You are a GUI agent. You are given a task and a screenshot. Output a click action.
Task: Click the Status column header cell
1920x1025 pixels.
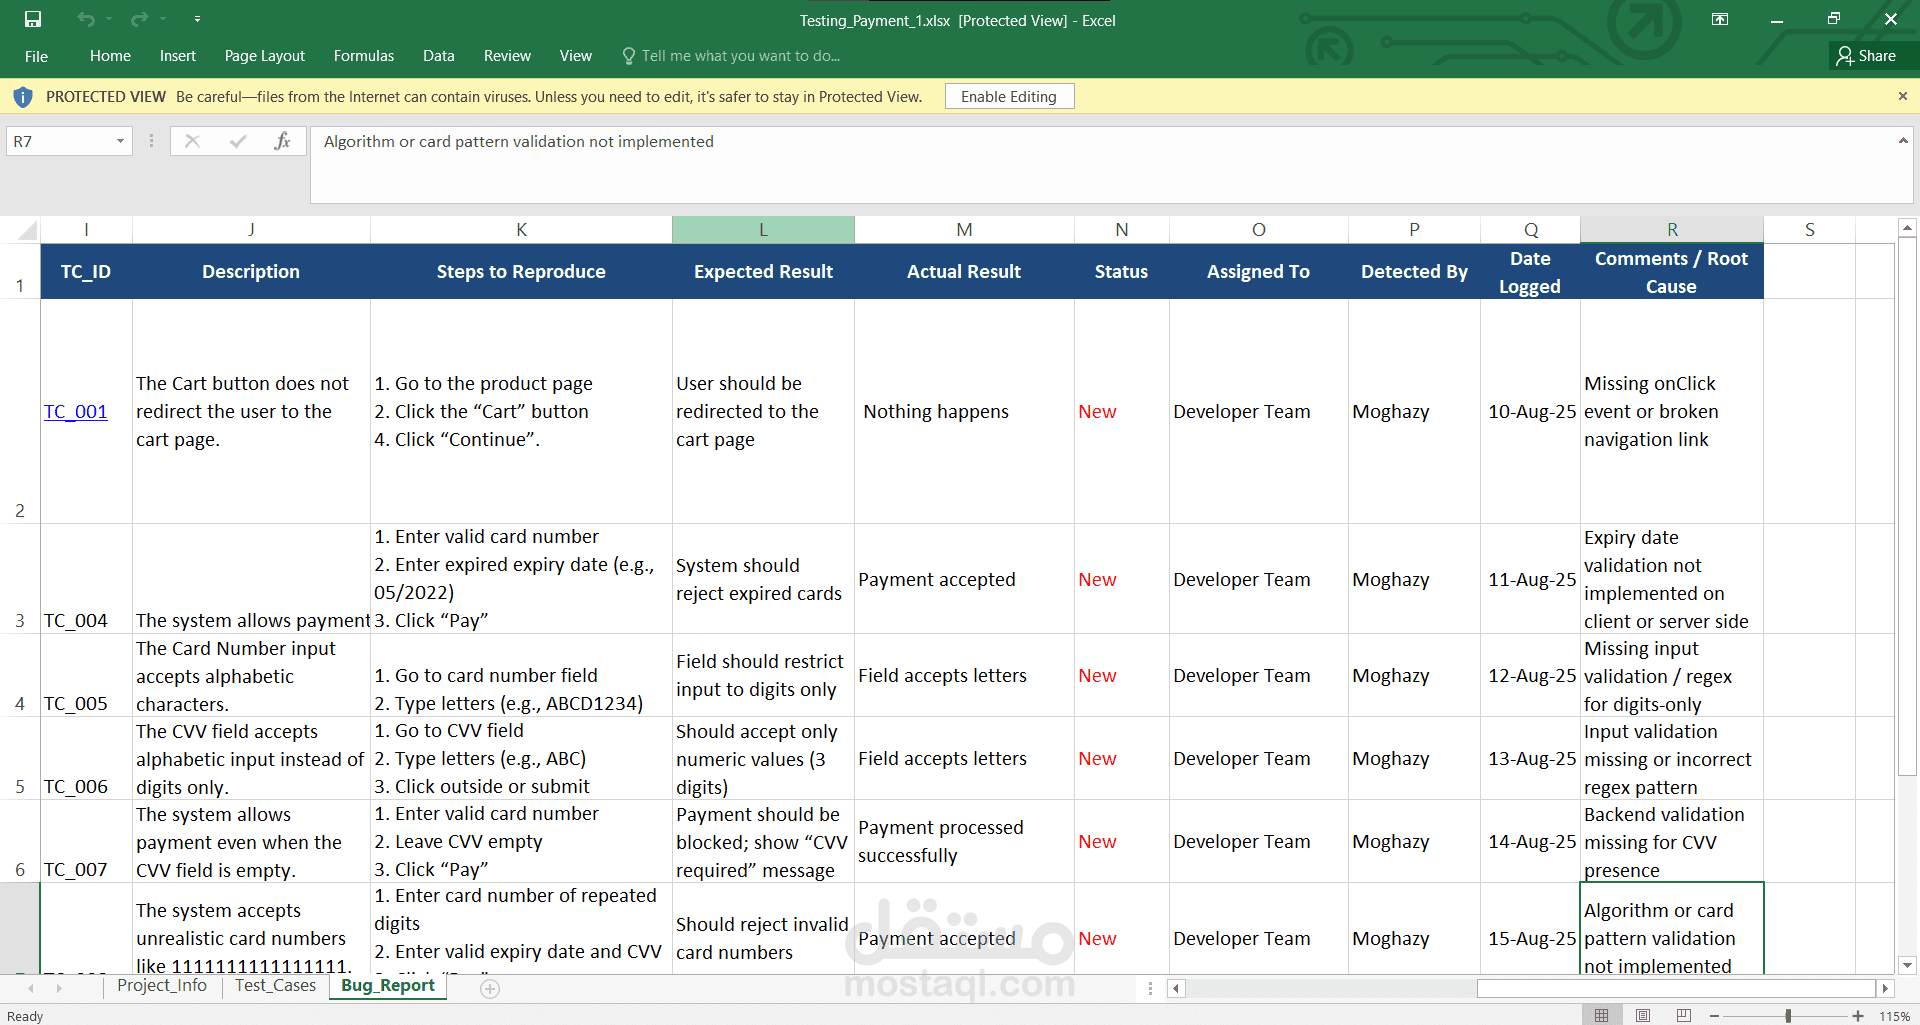pyautogui.click(x=1121, y=271)
